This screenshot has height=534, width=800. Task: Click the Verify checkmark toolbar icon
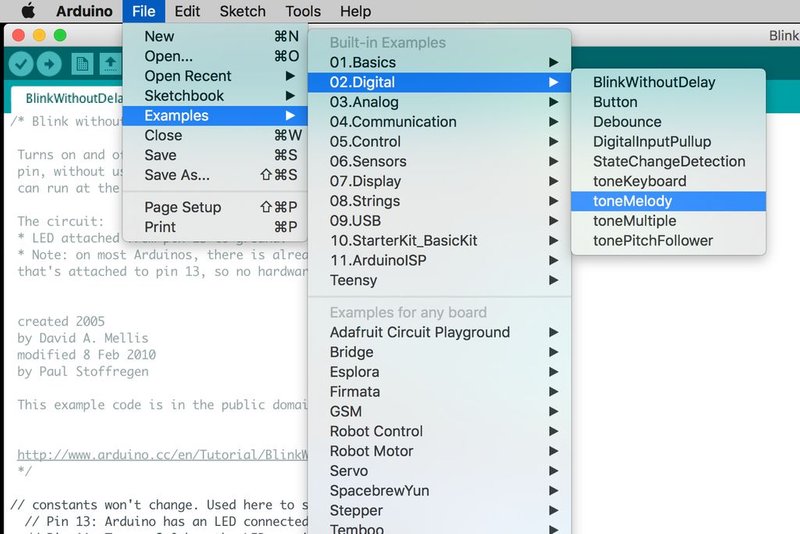pos(21,64)
